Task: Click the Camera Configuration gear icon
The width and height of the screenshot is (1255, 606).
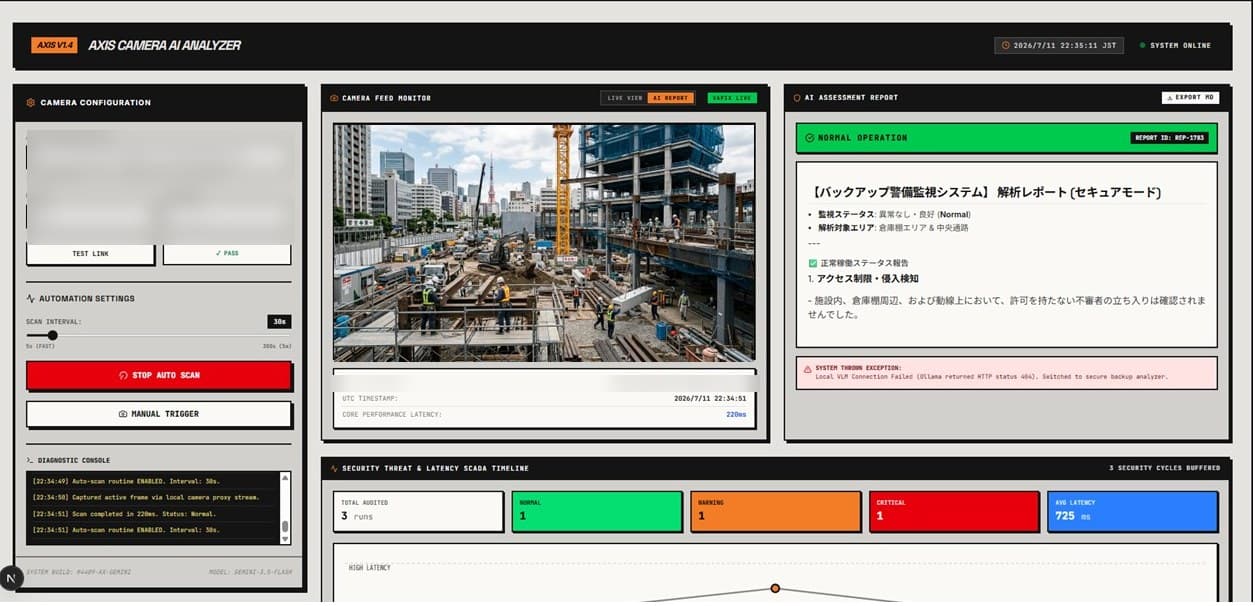Action: (31, 103)
